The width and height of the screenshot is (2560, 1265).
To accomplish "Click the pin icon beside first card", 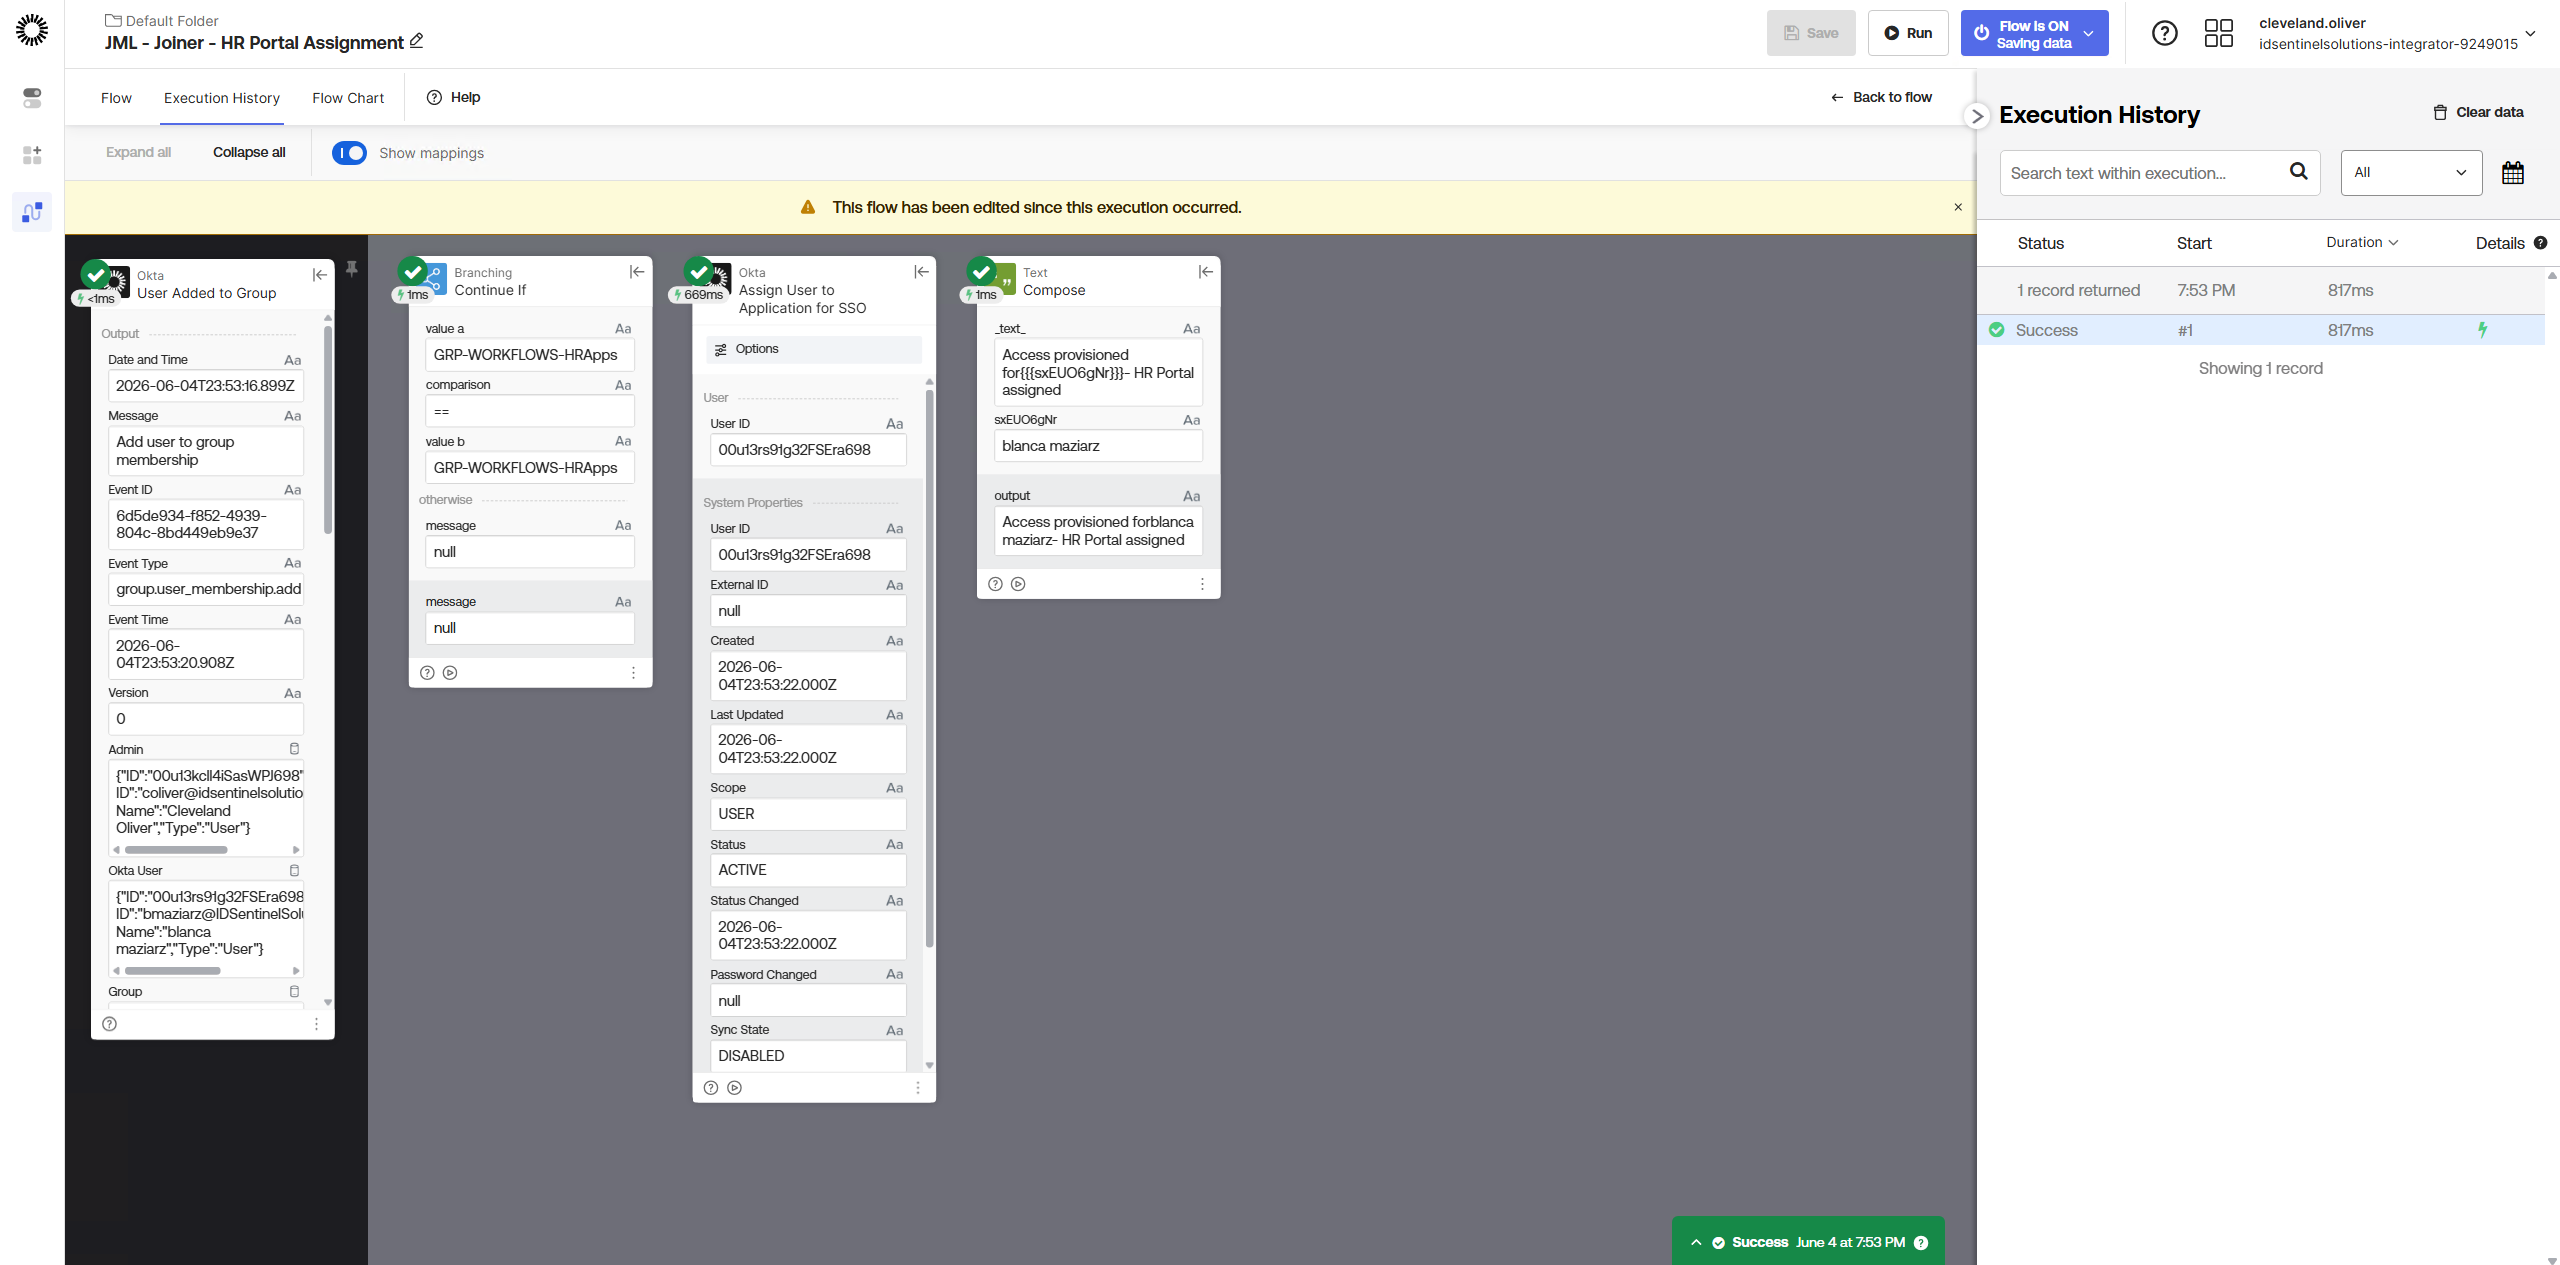I will point(352,269).
